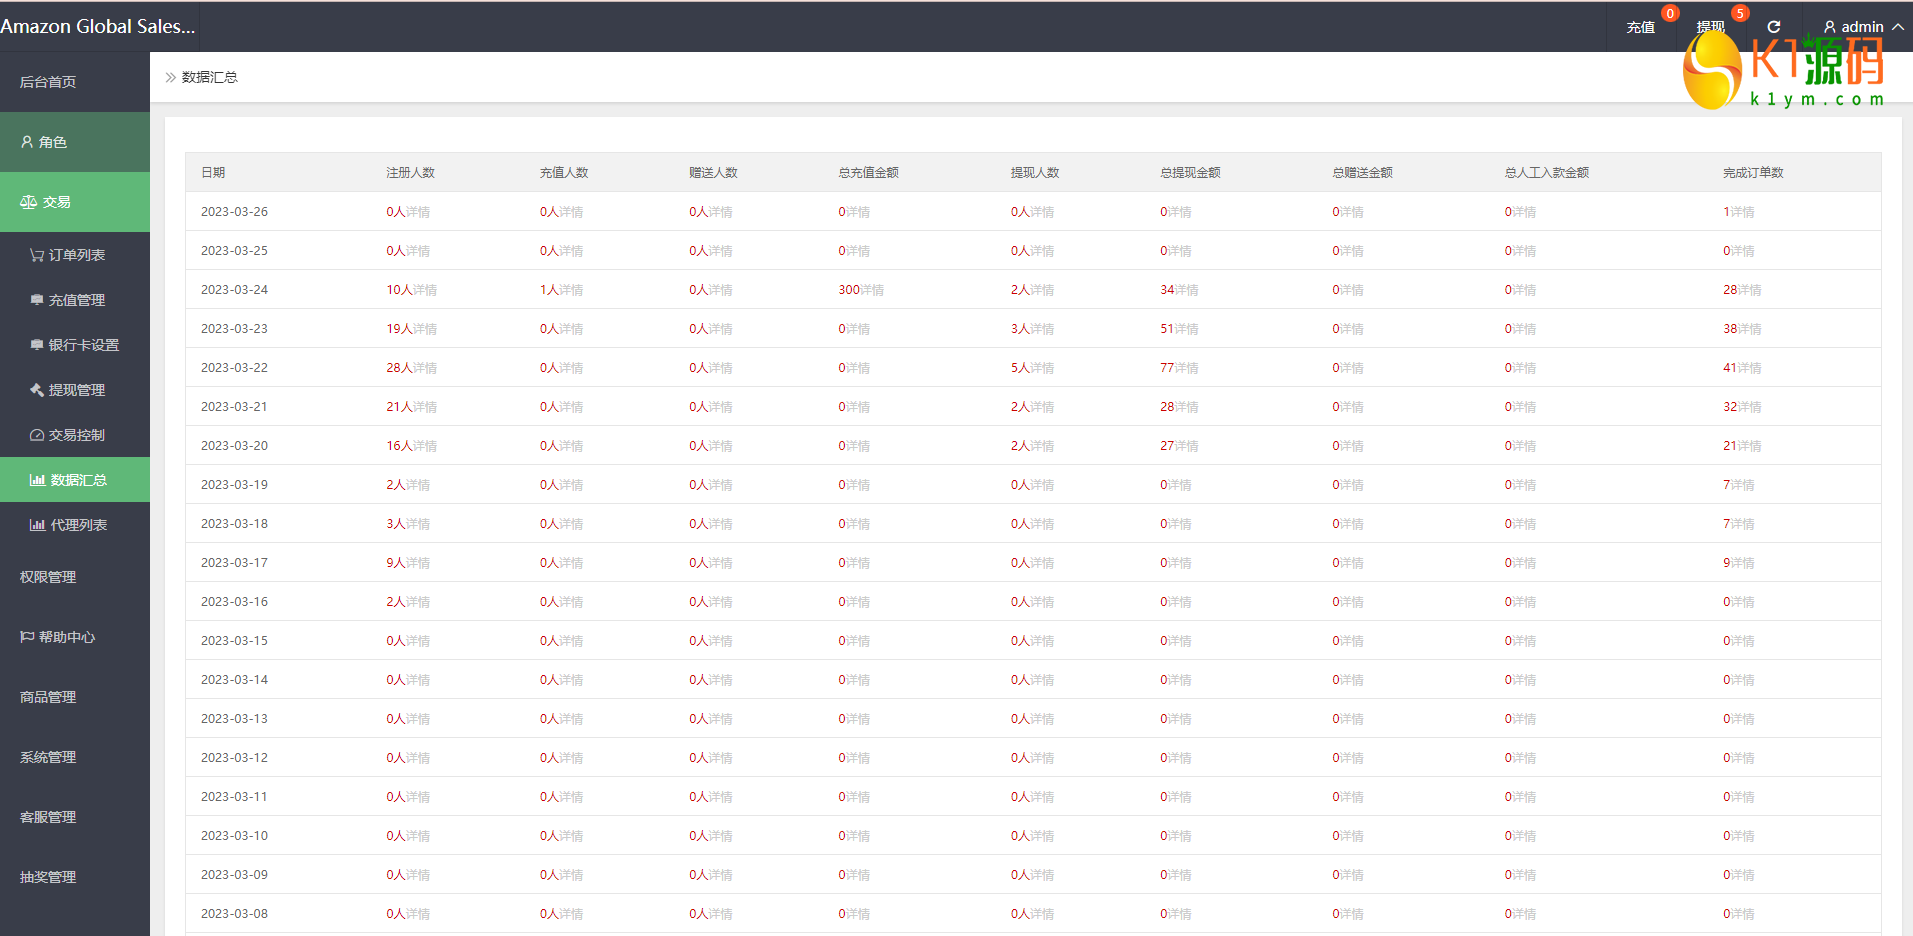Click the gauge icon for 交易控制
The width and height of the screenshot is (1913, 936).
pyautogui.click(x=37, y=435)
